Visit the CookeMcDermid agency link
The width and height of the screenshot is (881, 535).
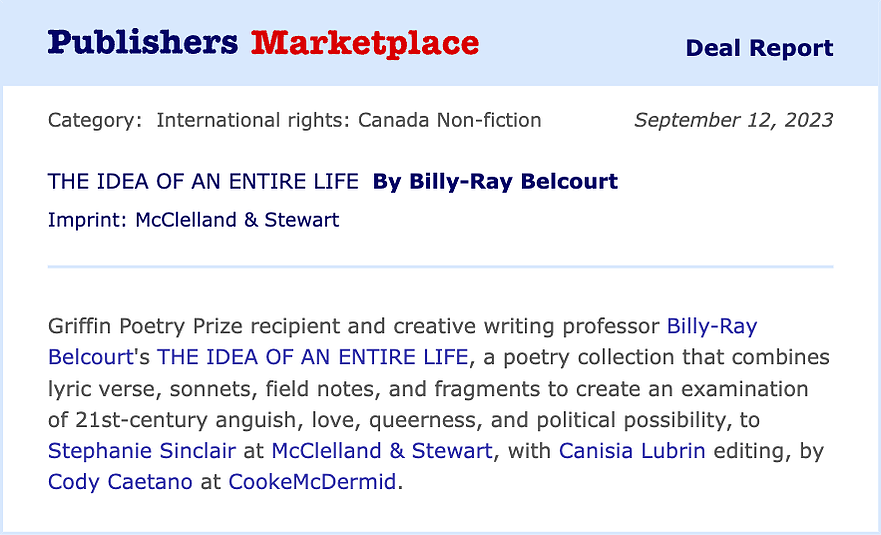tap(312, 482)
